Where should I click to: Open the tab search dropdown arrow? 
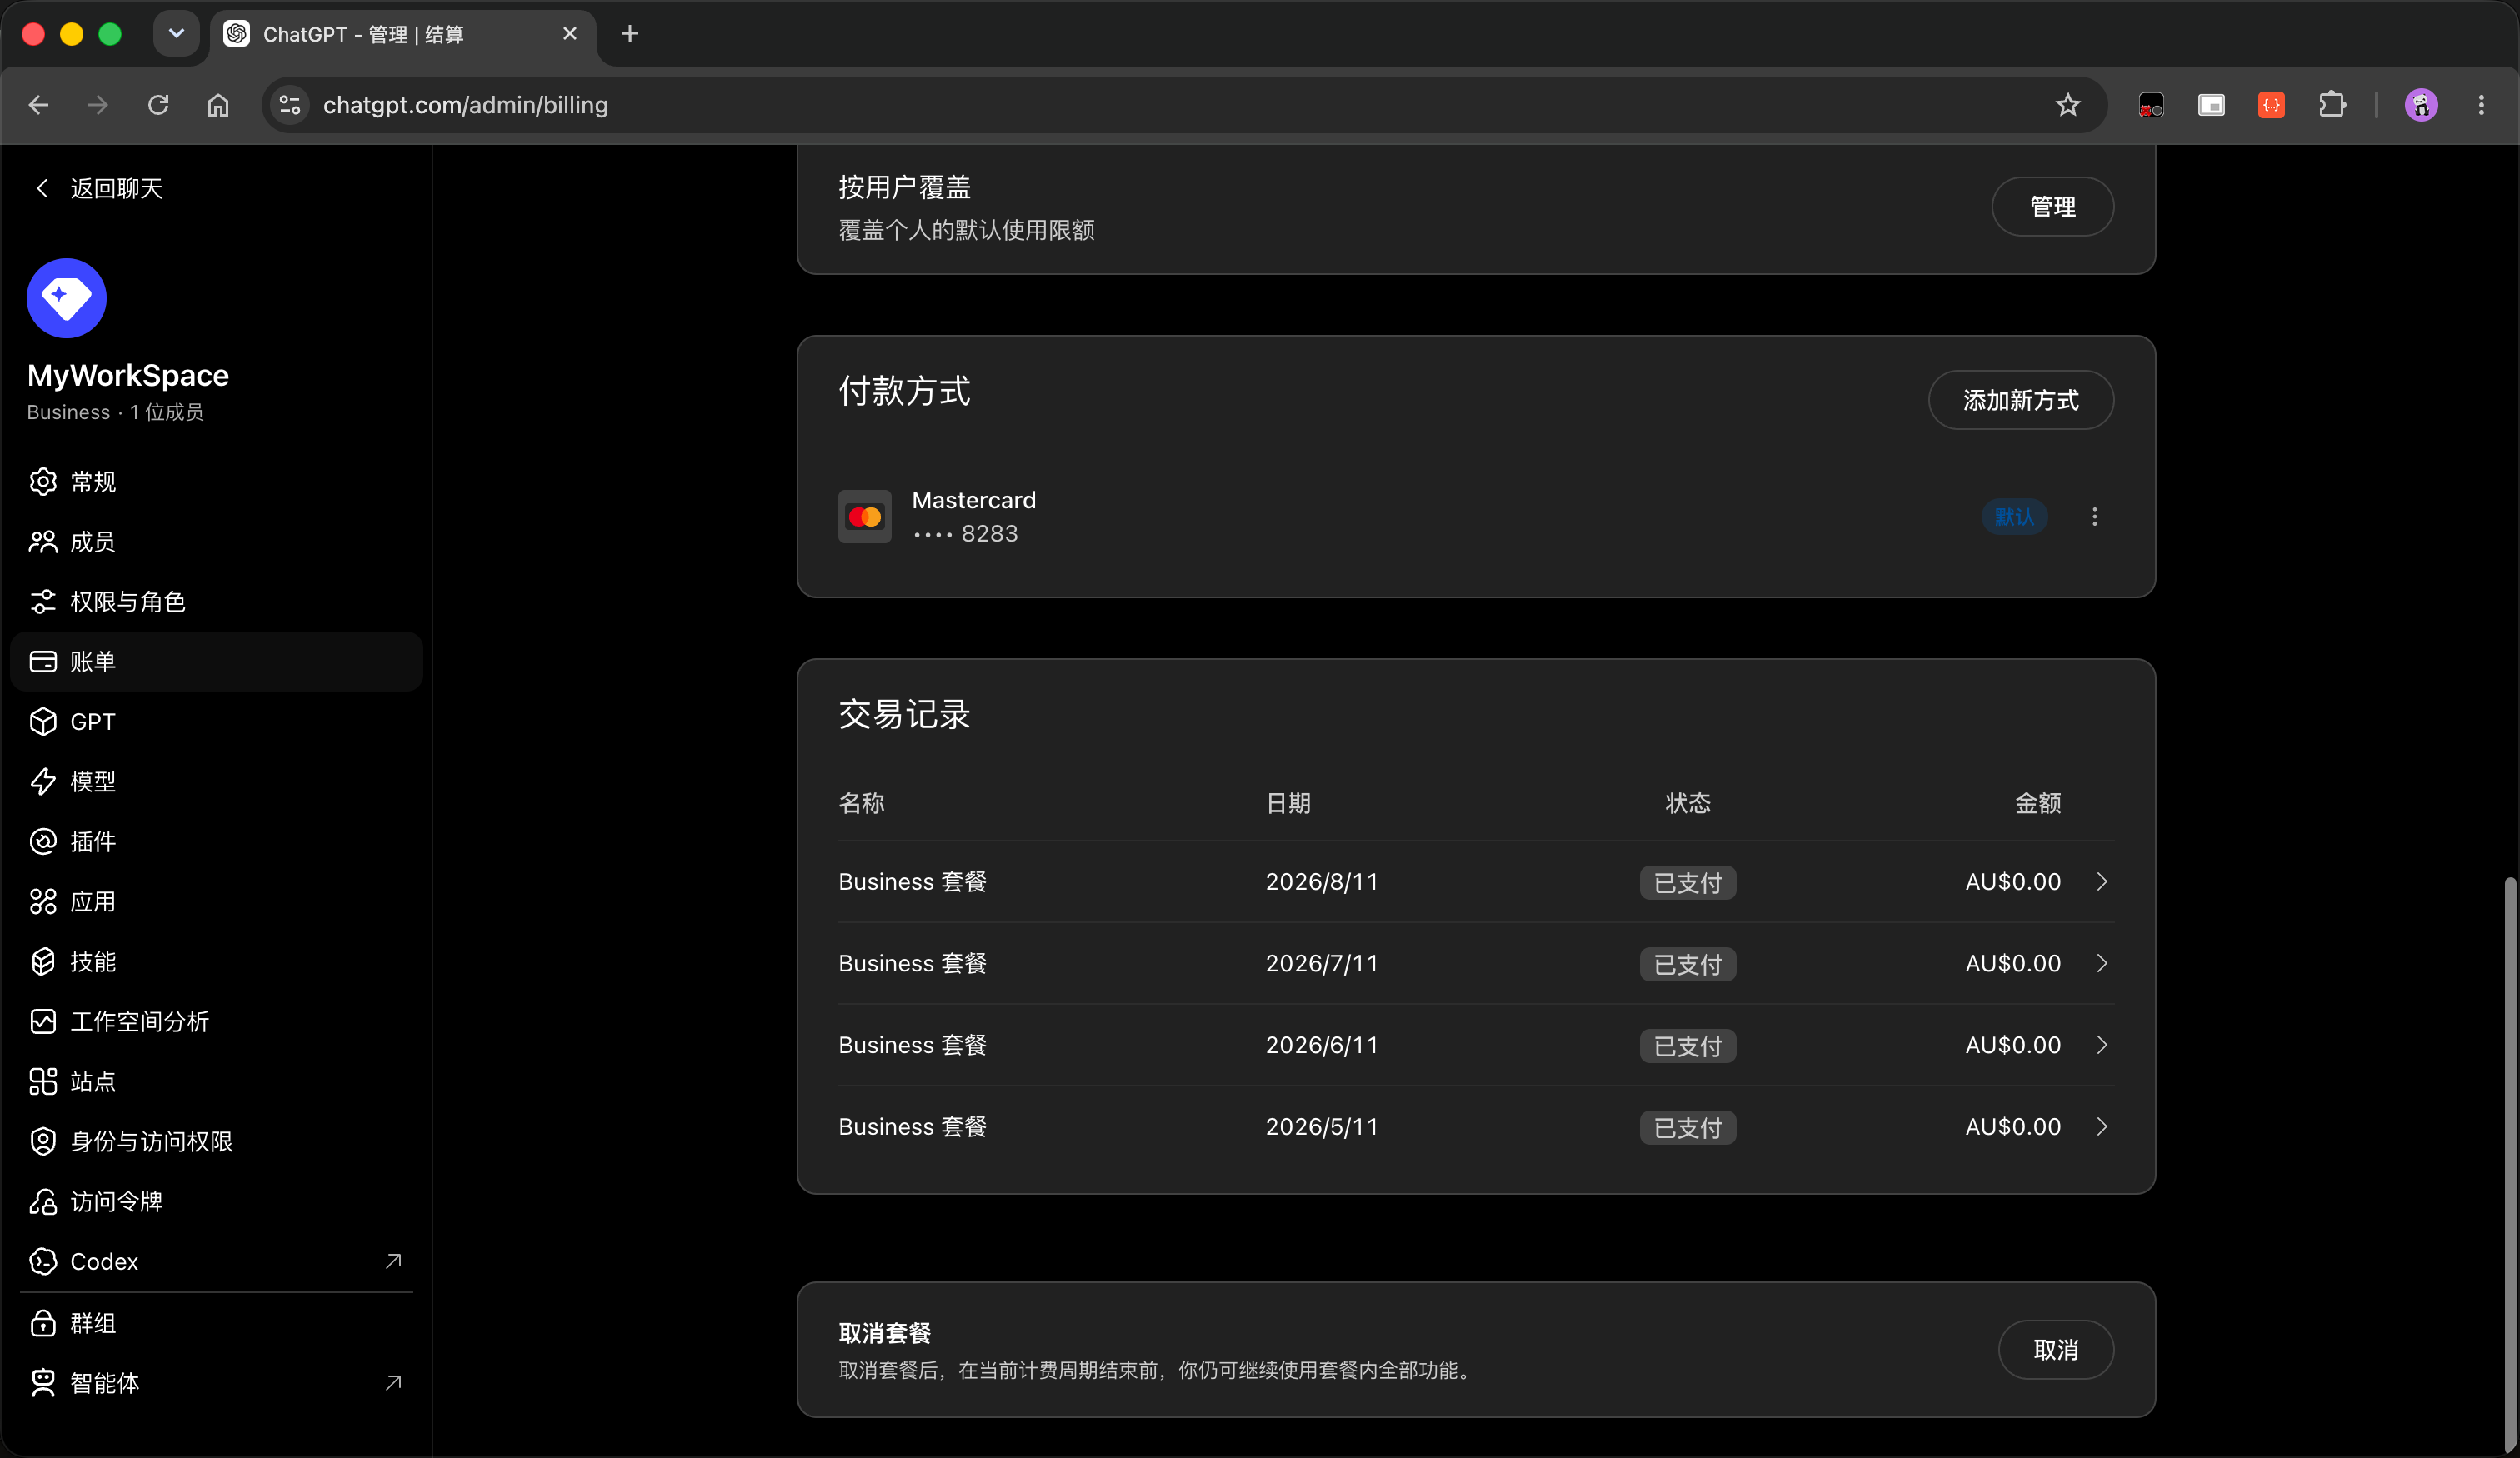tap(177, 34)
